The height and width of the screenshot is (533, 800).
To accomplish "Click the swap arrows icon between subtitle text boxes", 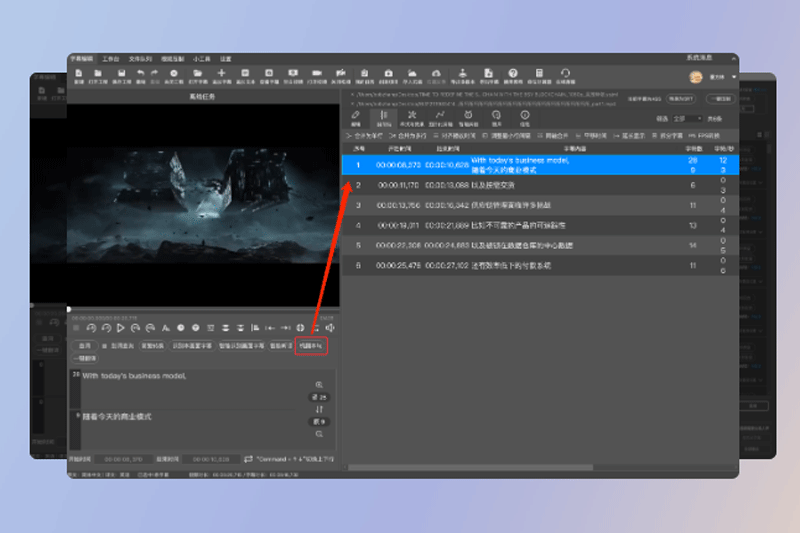I will tap(319, 409).
